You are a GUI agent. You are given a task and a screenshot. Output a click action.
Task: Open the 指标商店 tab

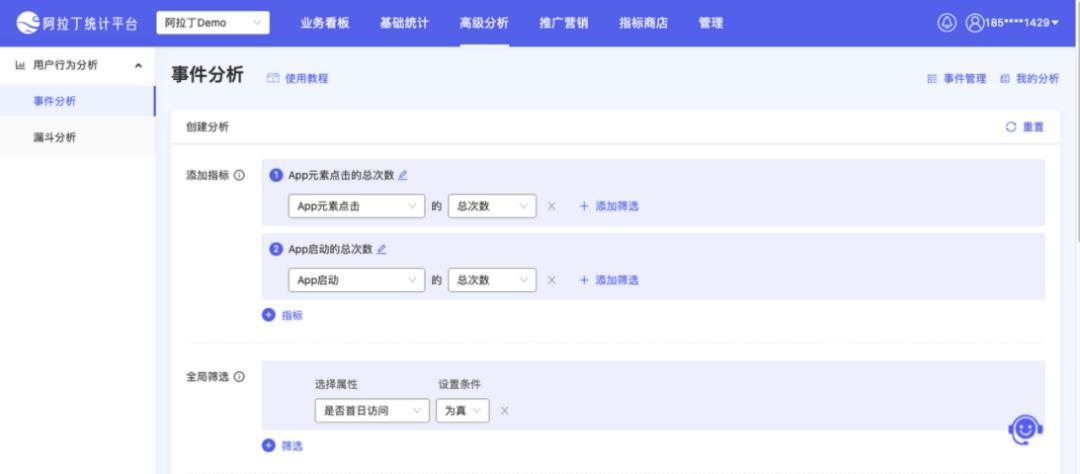point(643,23)
